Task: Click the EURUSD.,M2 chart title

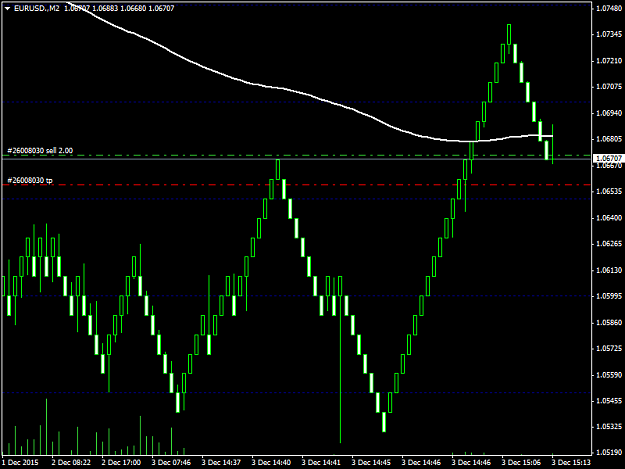Action: 36,8
